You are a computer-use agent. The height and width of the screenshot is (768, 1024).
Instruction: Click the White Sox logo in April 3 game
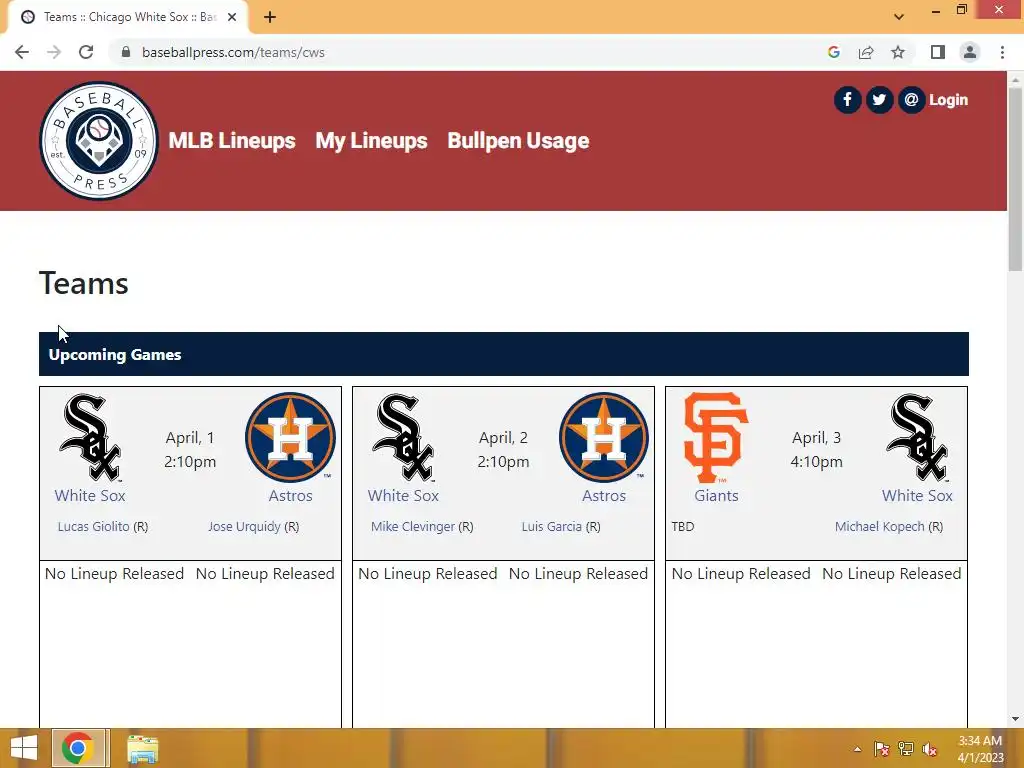(917, 437)
